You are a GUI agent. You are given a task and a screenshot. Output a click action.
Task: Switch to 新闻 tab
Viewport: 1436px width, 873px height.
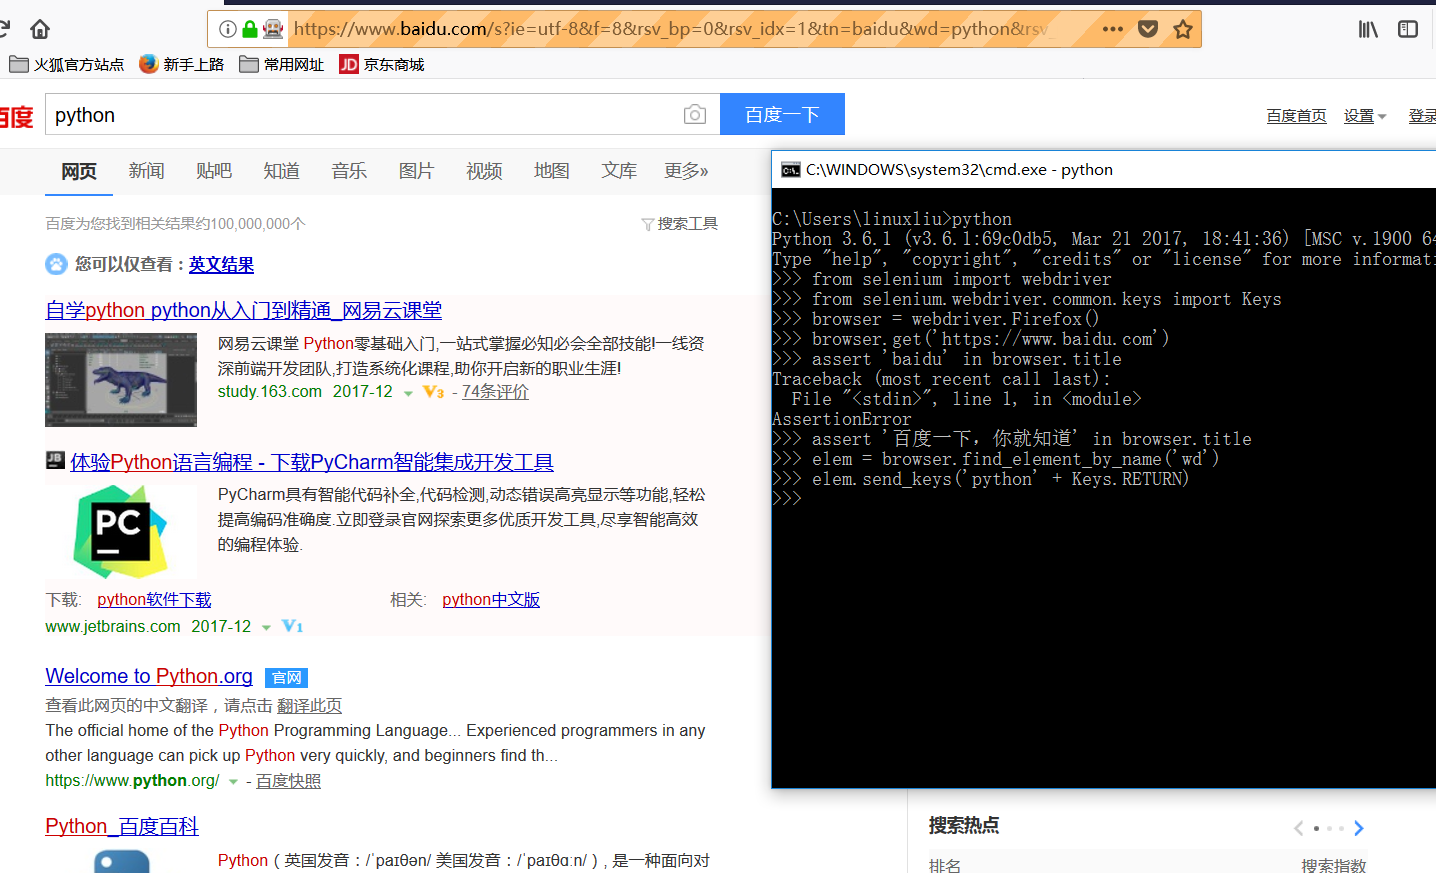pyautogui.click(x=146, y=171)
